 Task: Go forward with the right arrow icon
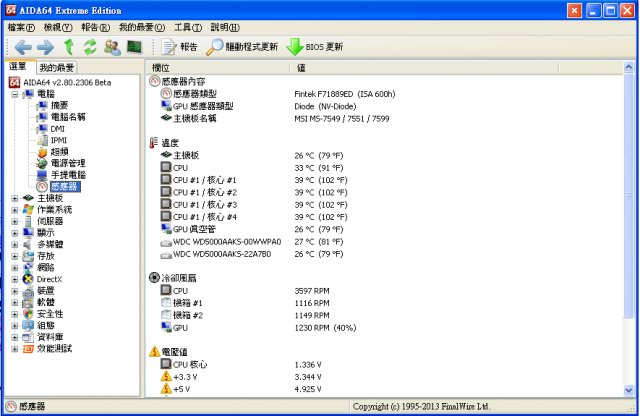[45, 47]
